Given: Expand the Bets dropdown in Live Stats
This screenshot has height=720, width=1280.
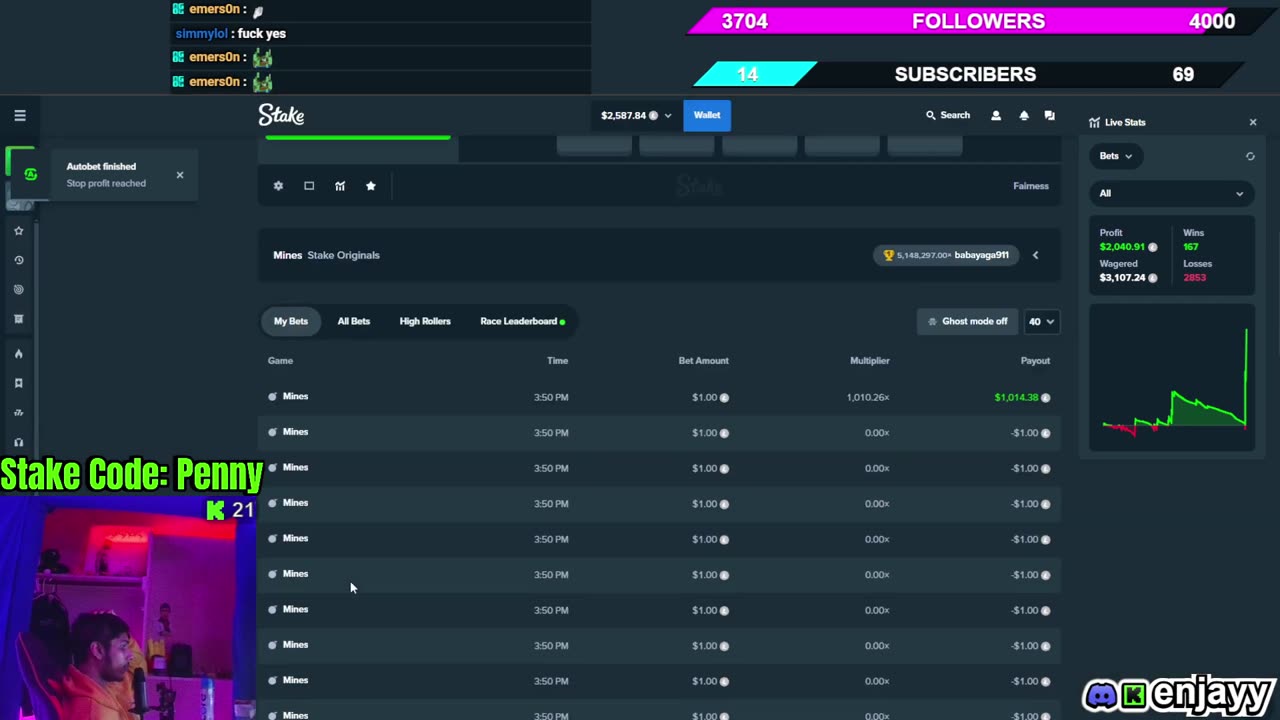Looking at the screenshot, I should [1116, 156].
